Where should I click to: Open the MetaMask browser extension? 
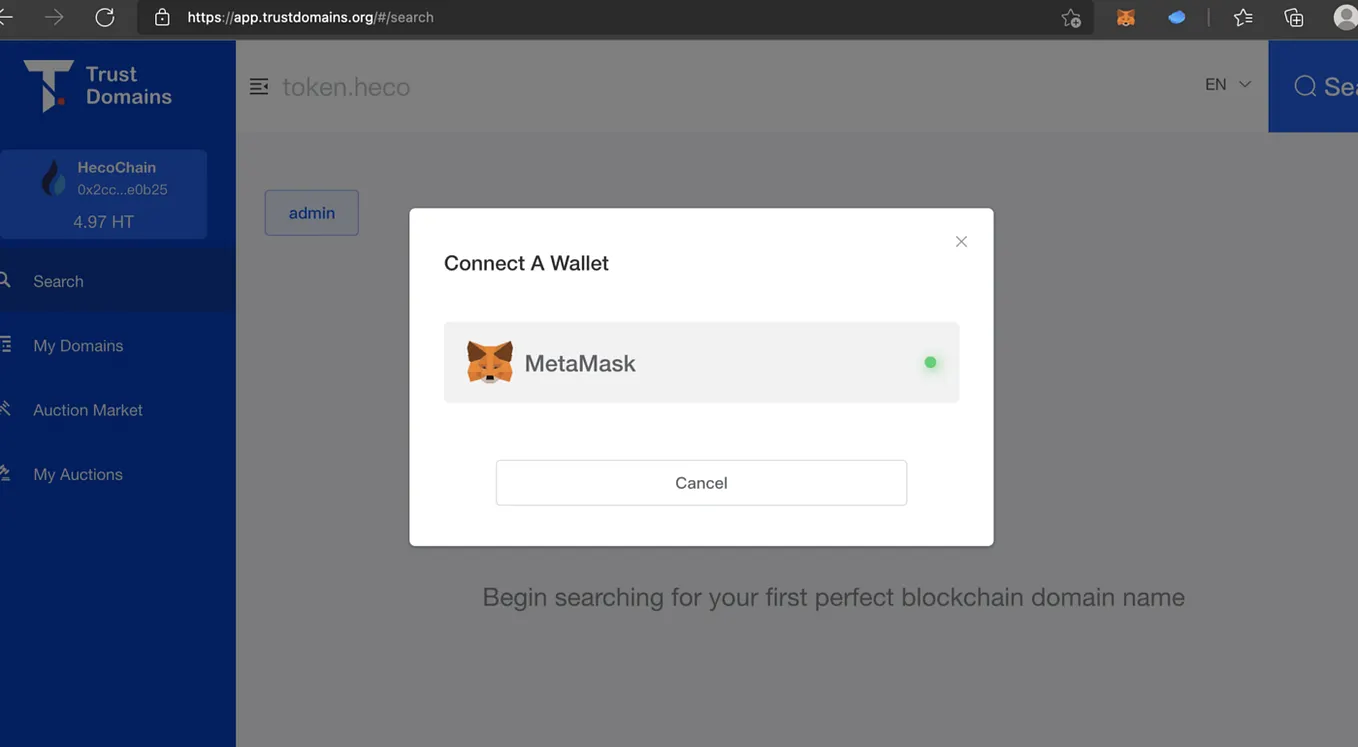click(1125, 16)
